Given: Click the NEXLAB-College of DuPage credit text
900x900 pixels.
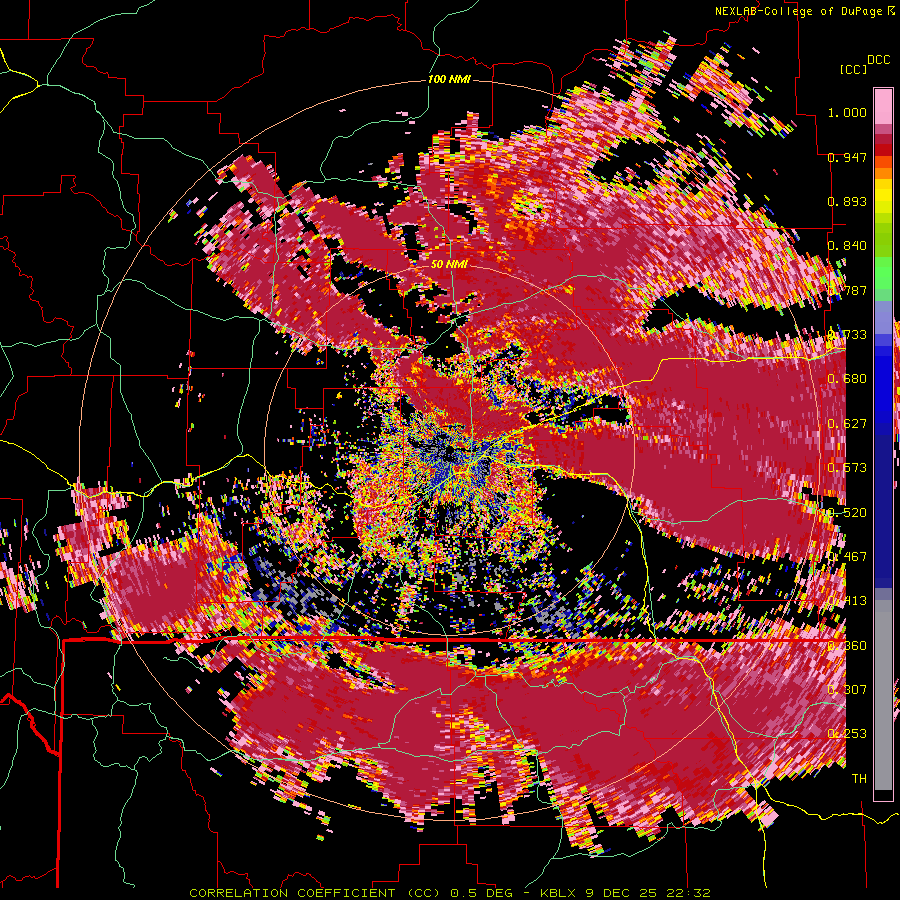Looking at the screenshot, I should coord(800,11).
